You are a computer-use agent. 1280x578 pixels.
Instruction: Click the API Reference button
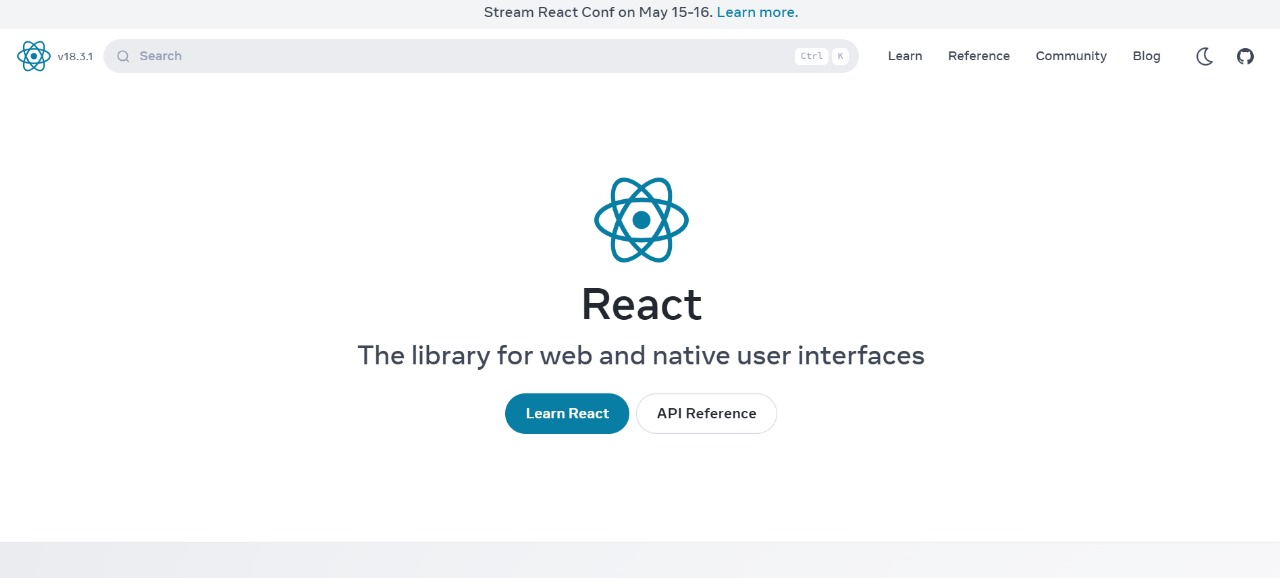(x=706, y=413)
